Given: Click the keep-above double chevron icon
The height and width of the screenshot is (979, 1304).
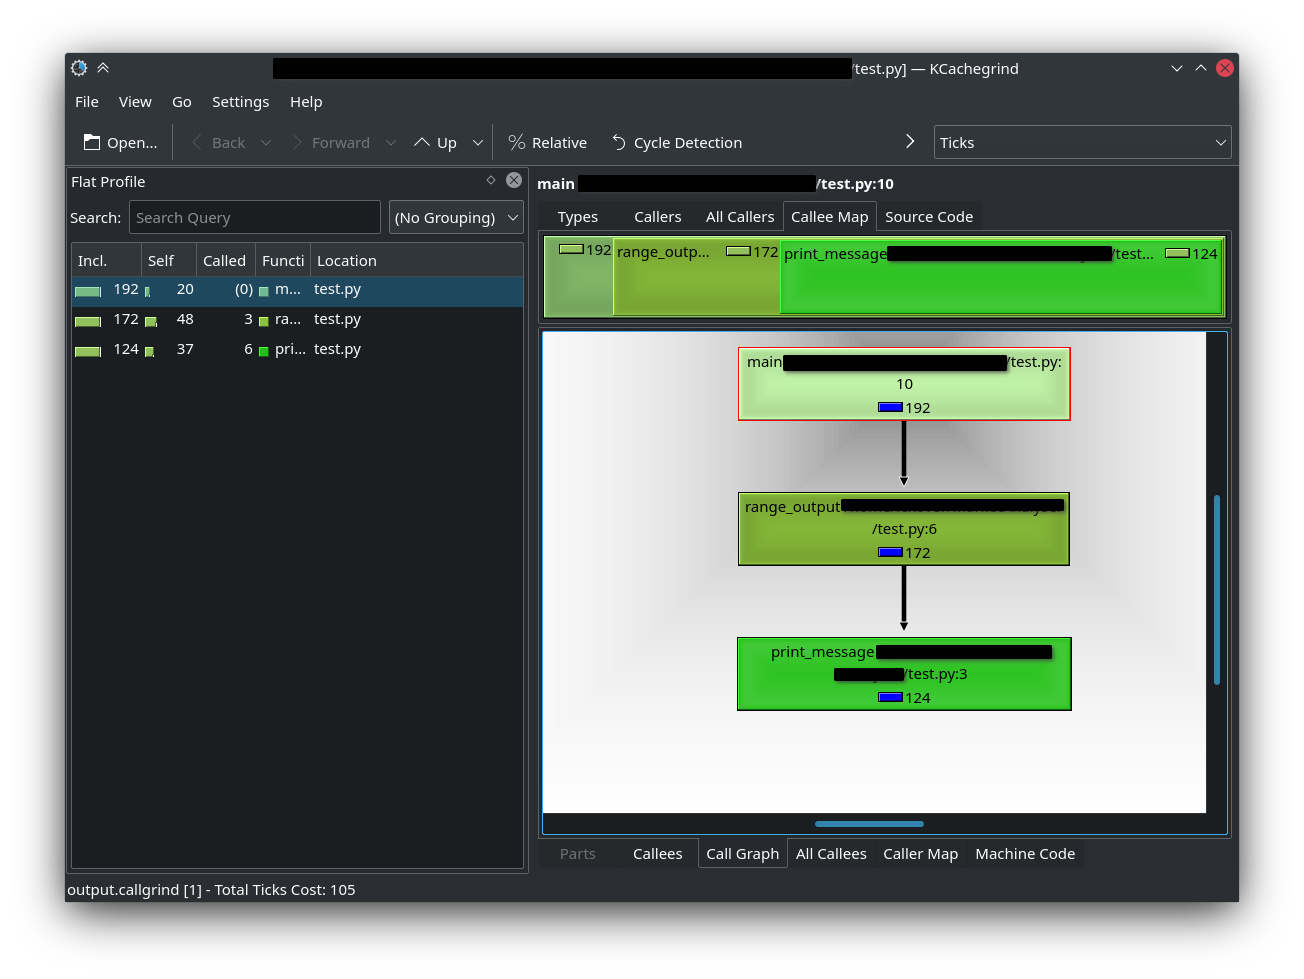Looking at the screenshot, I should point(103,68).
